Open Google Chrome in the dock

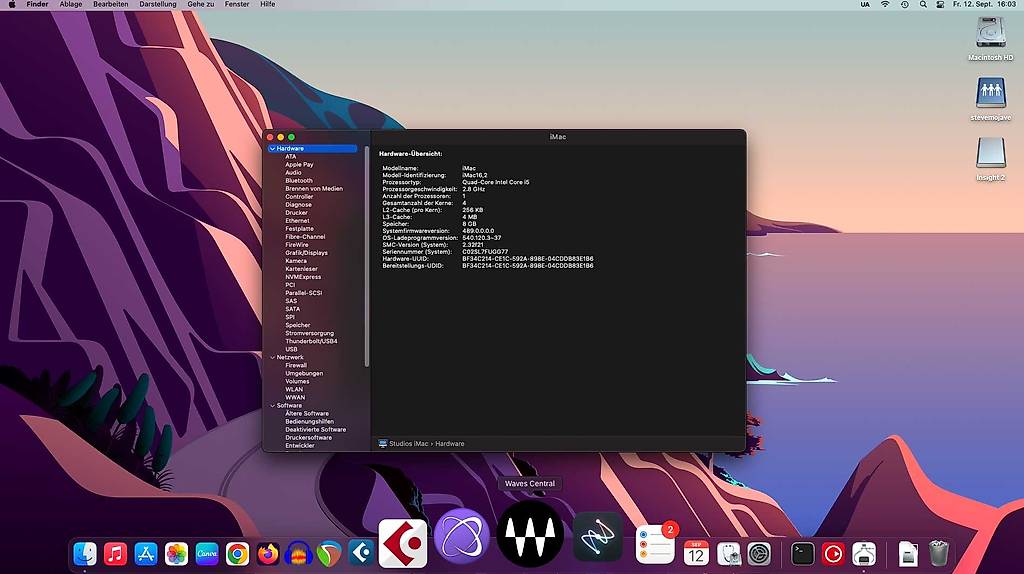238,554
